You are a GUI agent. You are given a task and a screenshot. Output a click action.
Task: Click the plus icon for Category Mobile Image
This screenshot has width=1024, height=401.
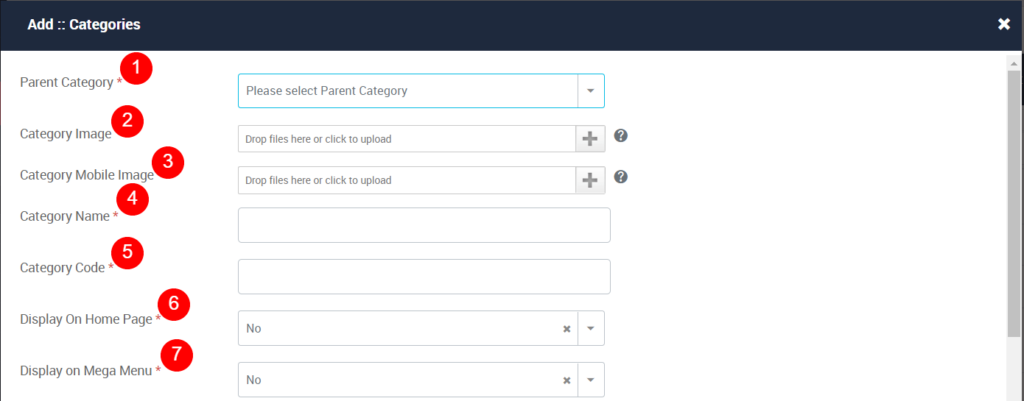[590, 180]
